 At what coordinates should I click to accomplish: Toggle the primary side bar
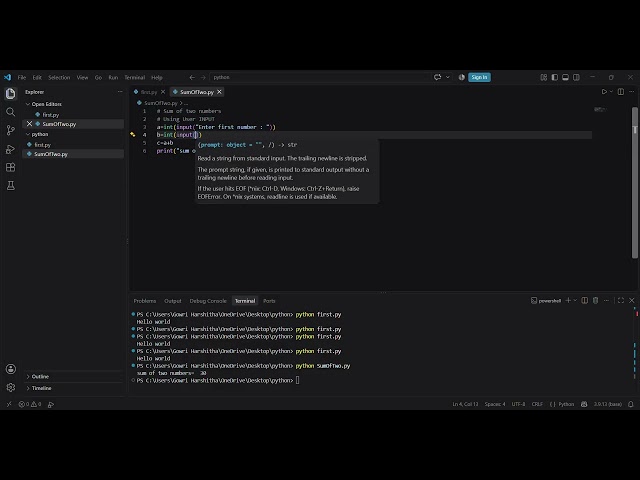[x=555, y=77]
